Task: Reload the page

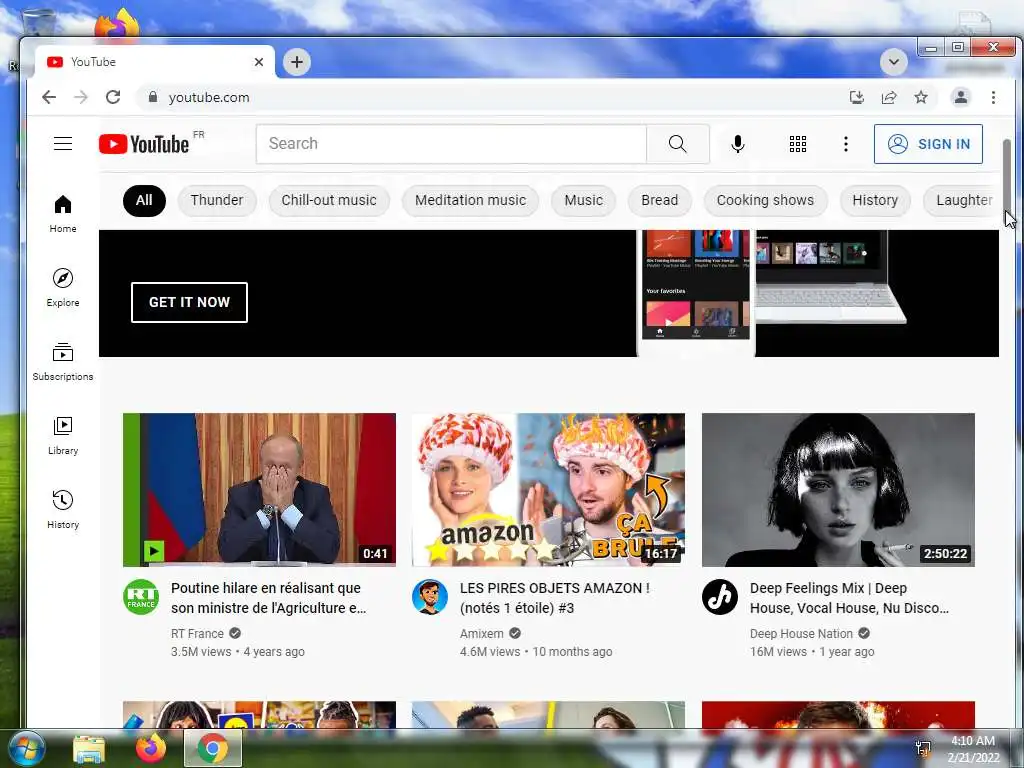Action: tap(113, 97)
